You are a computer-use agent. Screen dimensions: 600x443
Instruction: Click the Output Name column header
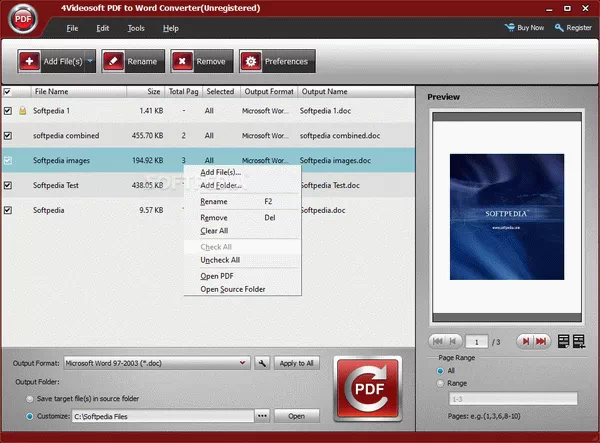[356, 92]
